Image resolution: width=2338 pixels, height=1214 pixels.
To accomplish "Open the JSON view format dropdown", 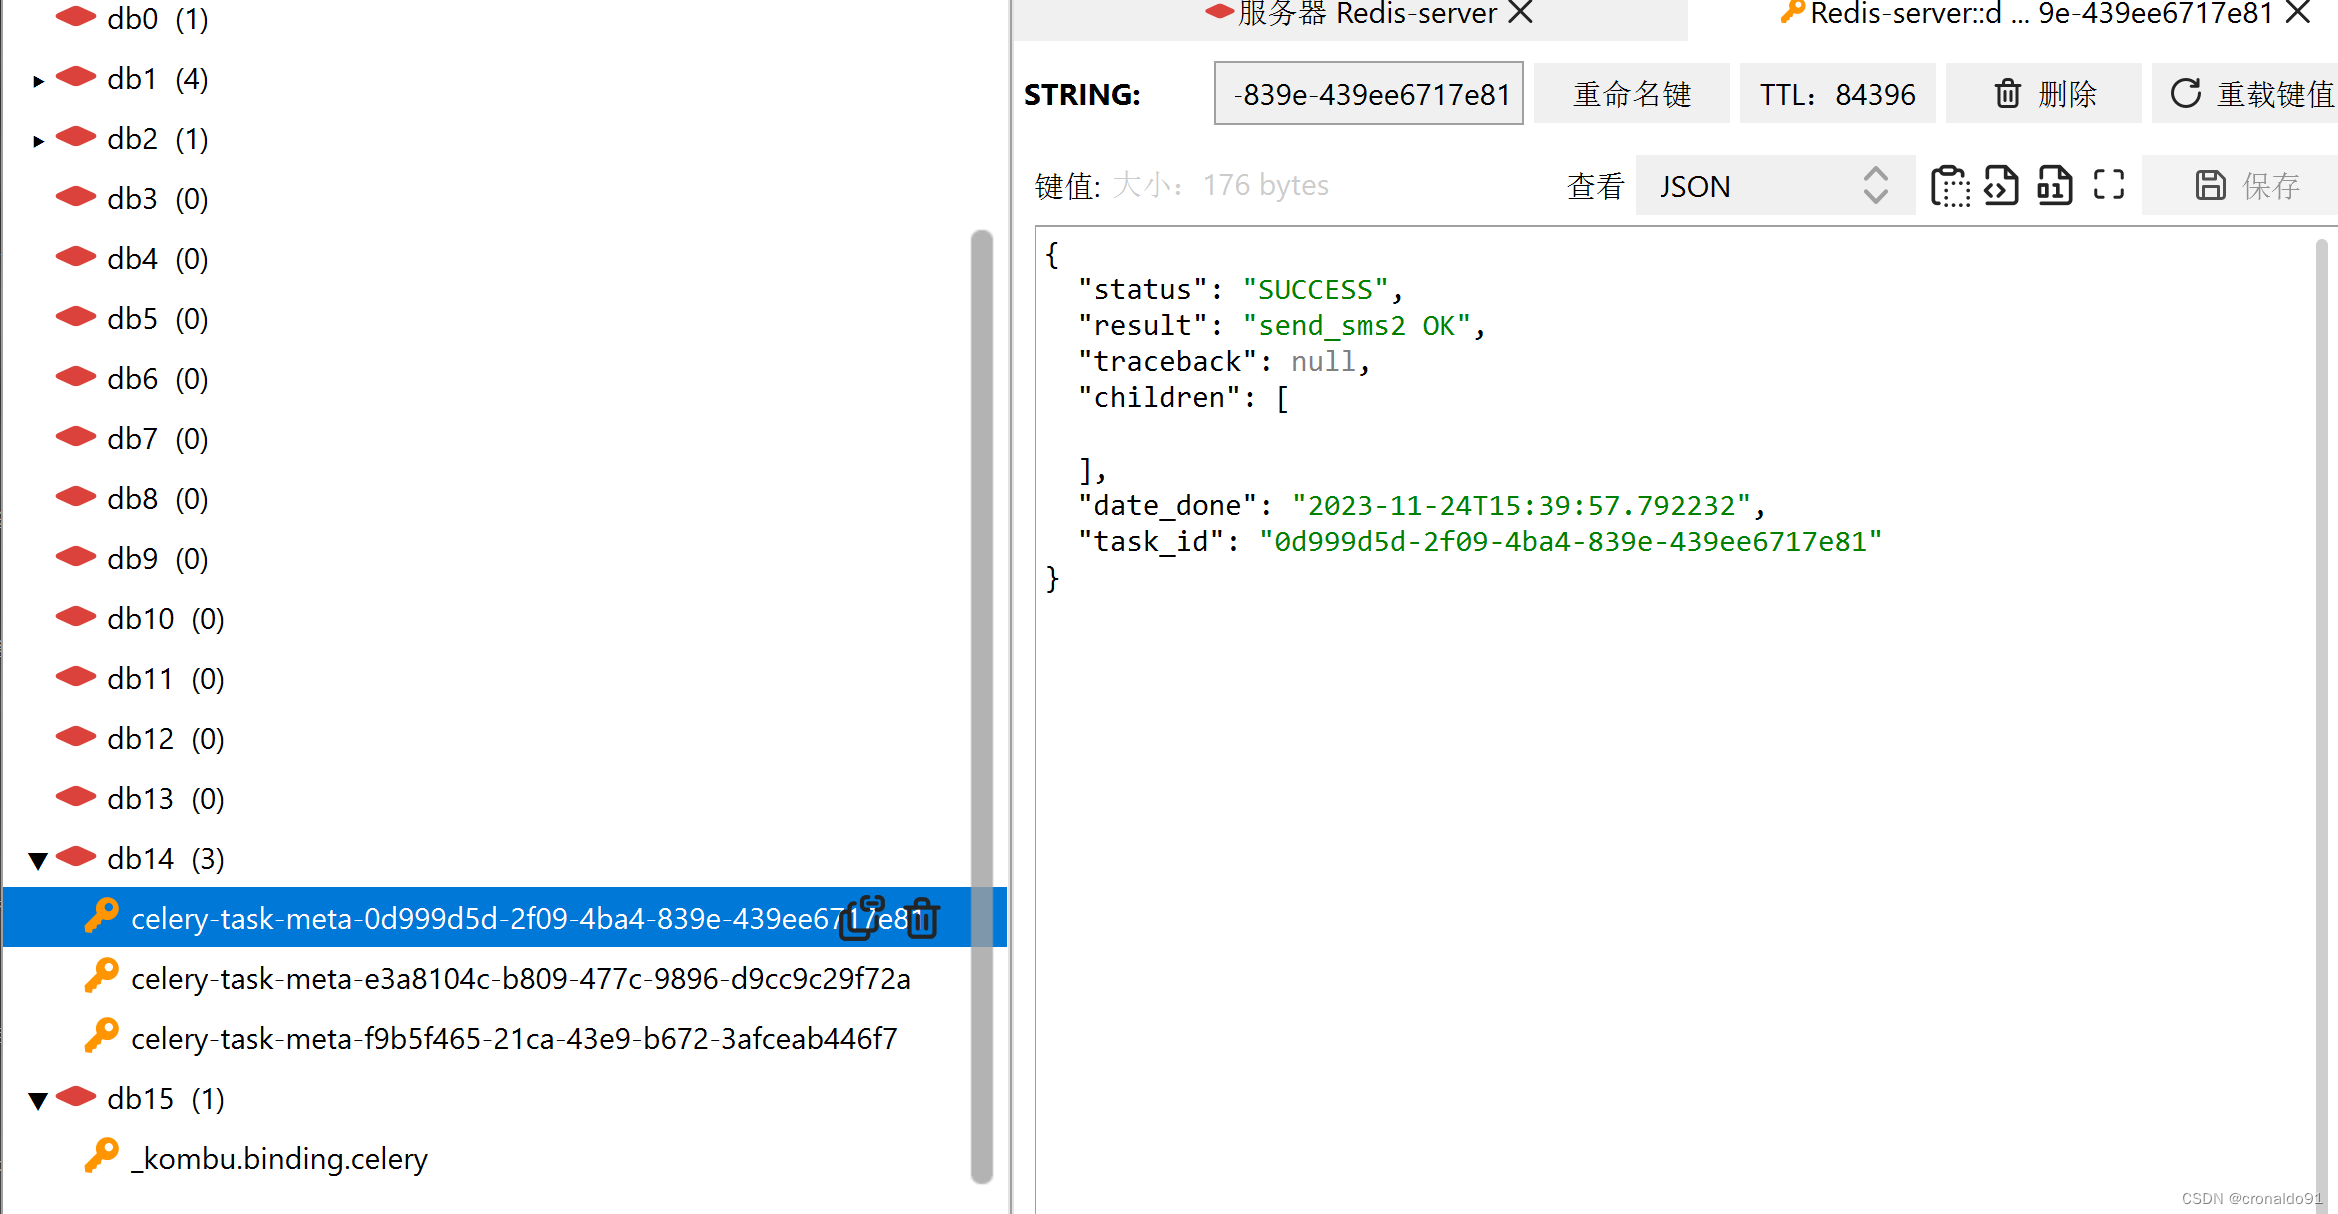I will (1775, 186).
